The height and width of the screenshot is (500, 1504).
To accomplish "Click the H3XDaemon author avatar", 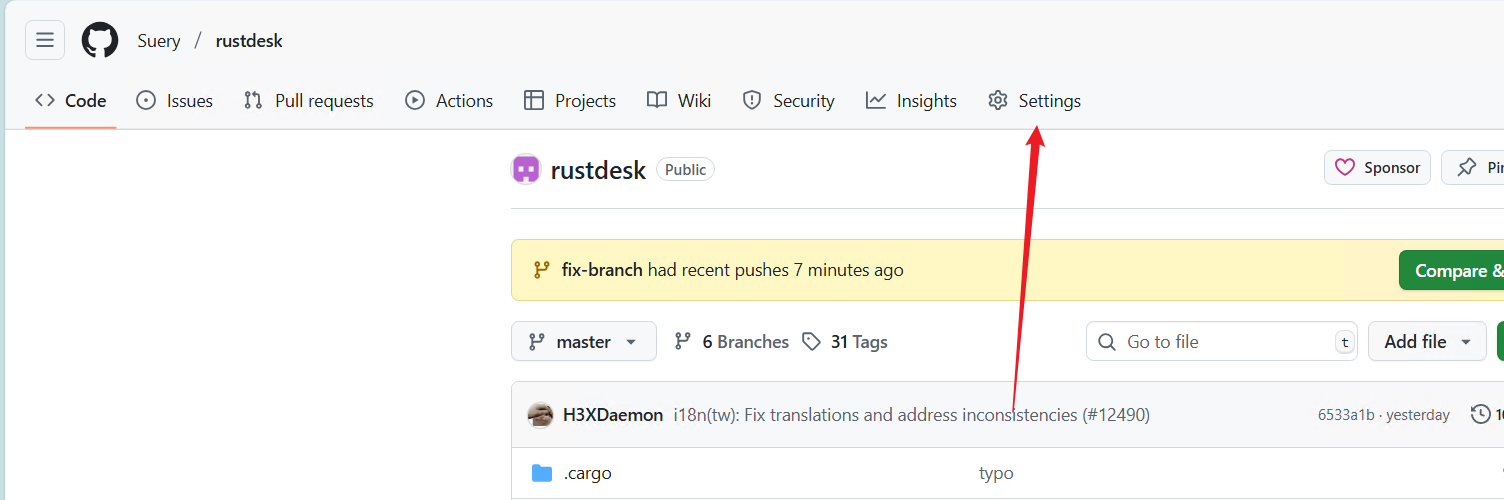I will click(x=541, y=414).
